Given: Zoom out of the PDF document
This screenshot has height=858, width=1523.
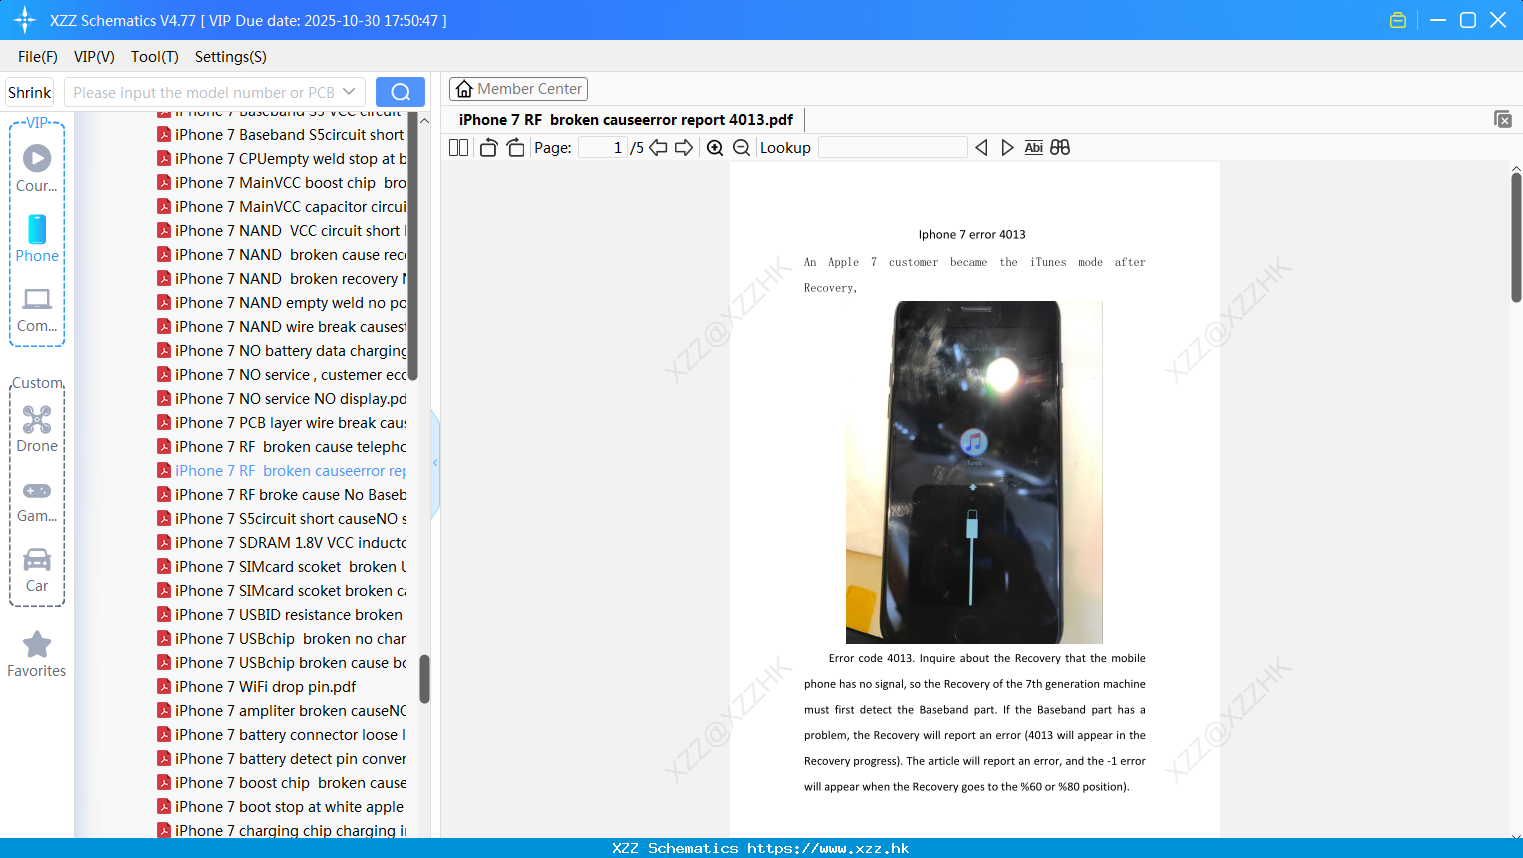Looking at the screenshot, I should pyautogui.click(x=742, y=148).
